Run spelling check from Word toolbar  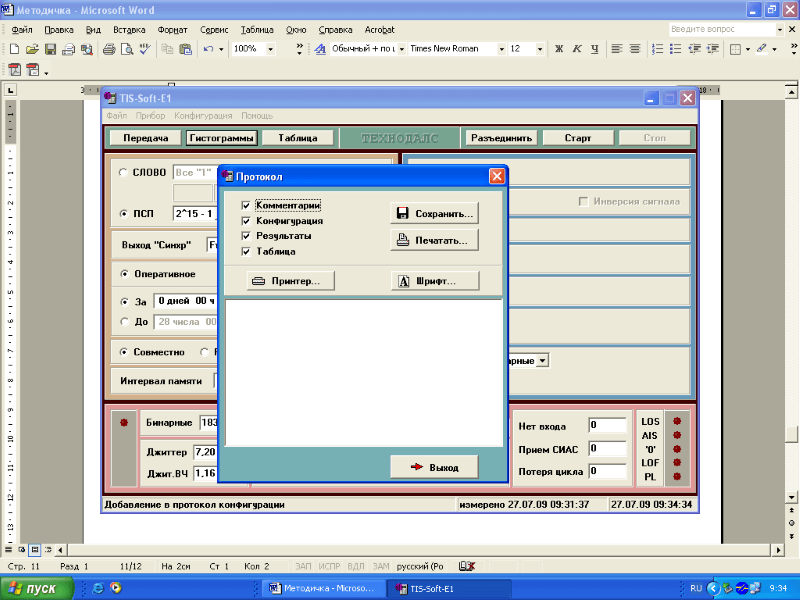(x=145, y=49)
